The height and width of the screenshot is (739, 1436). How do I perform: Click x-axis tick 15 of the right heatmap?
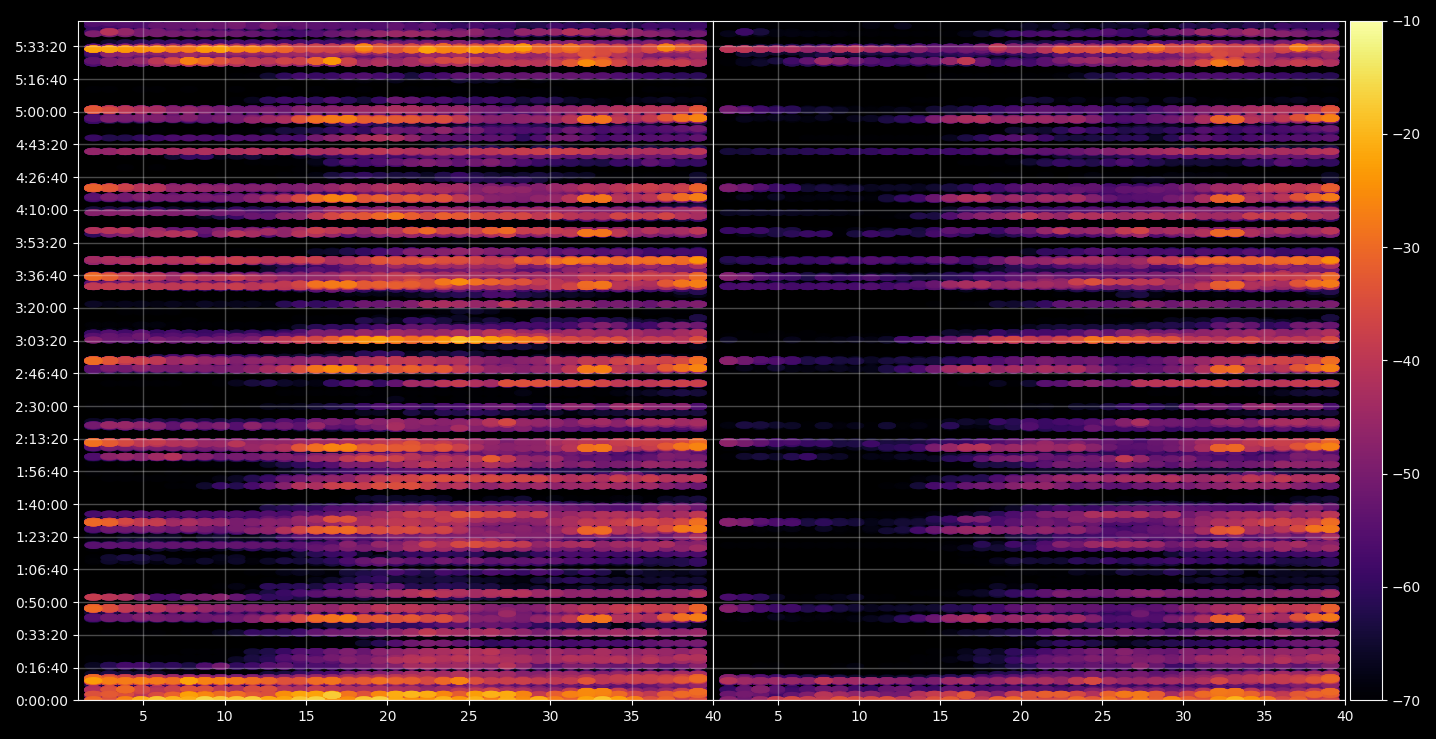pyautogui.click(x=939, y=716)
